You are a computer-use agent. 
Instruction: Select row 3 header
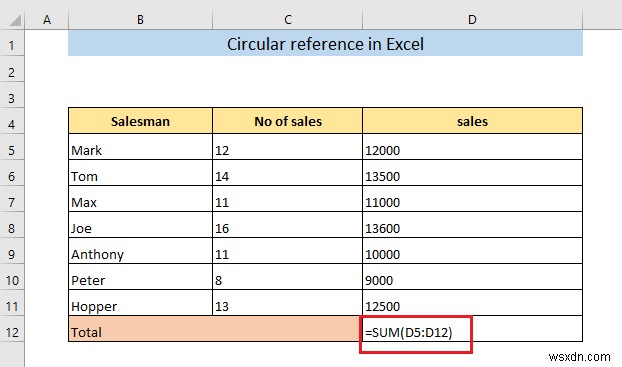click(12, 95)
